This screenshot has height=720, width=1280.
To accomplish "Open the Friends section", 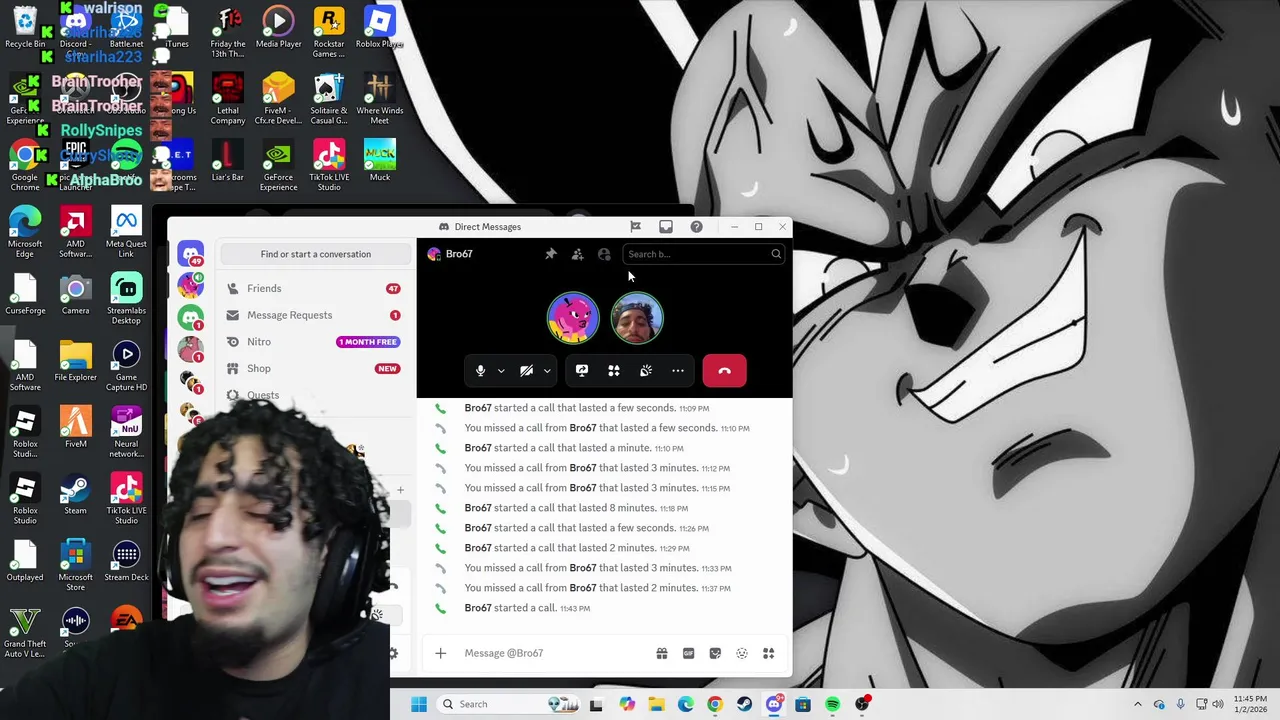I will click(314, 288).
